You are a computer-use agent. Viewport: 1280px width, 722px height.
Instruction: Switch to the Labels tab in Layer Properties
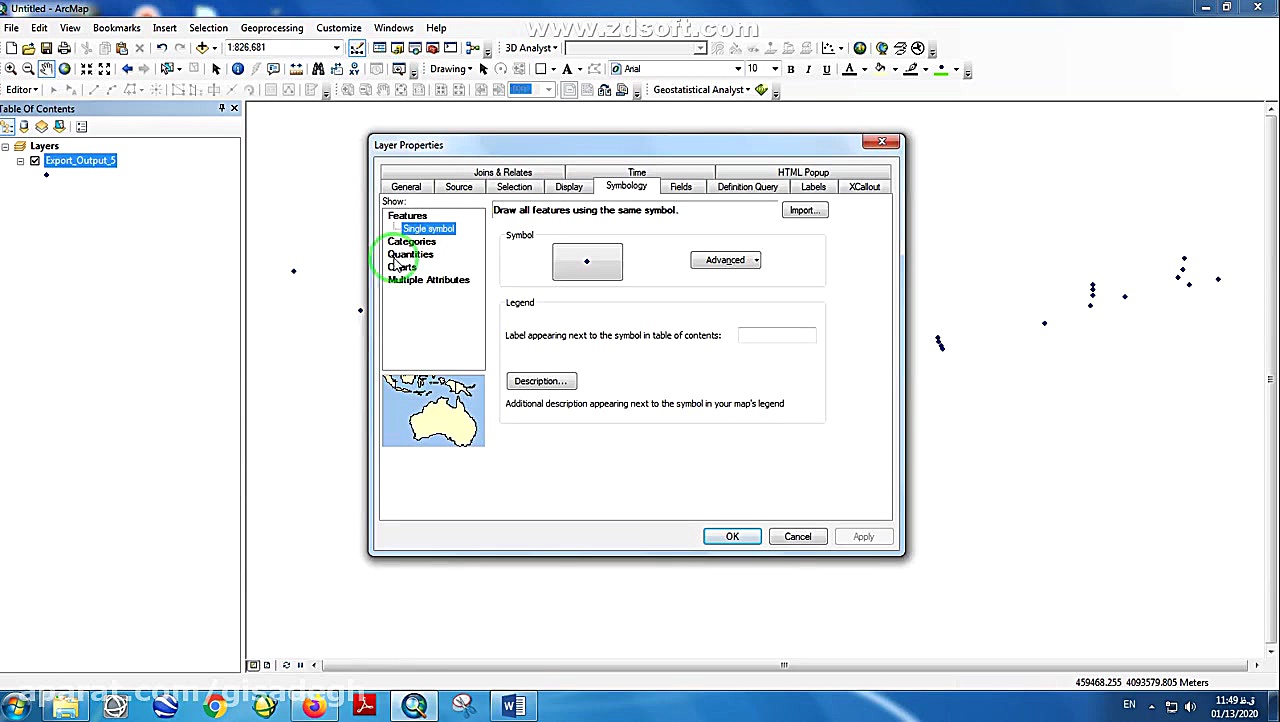[x=813, y=187]
